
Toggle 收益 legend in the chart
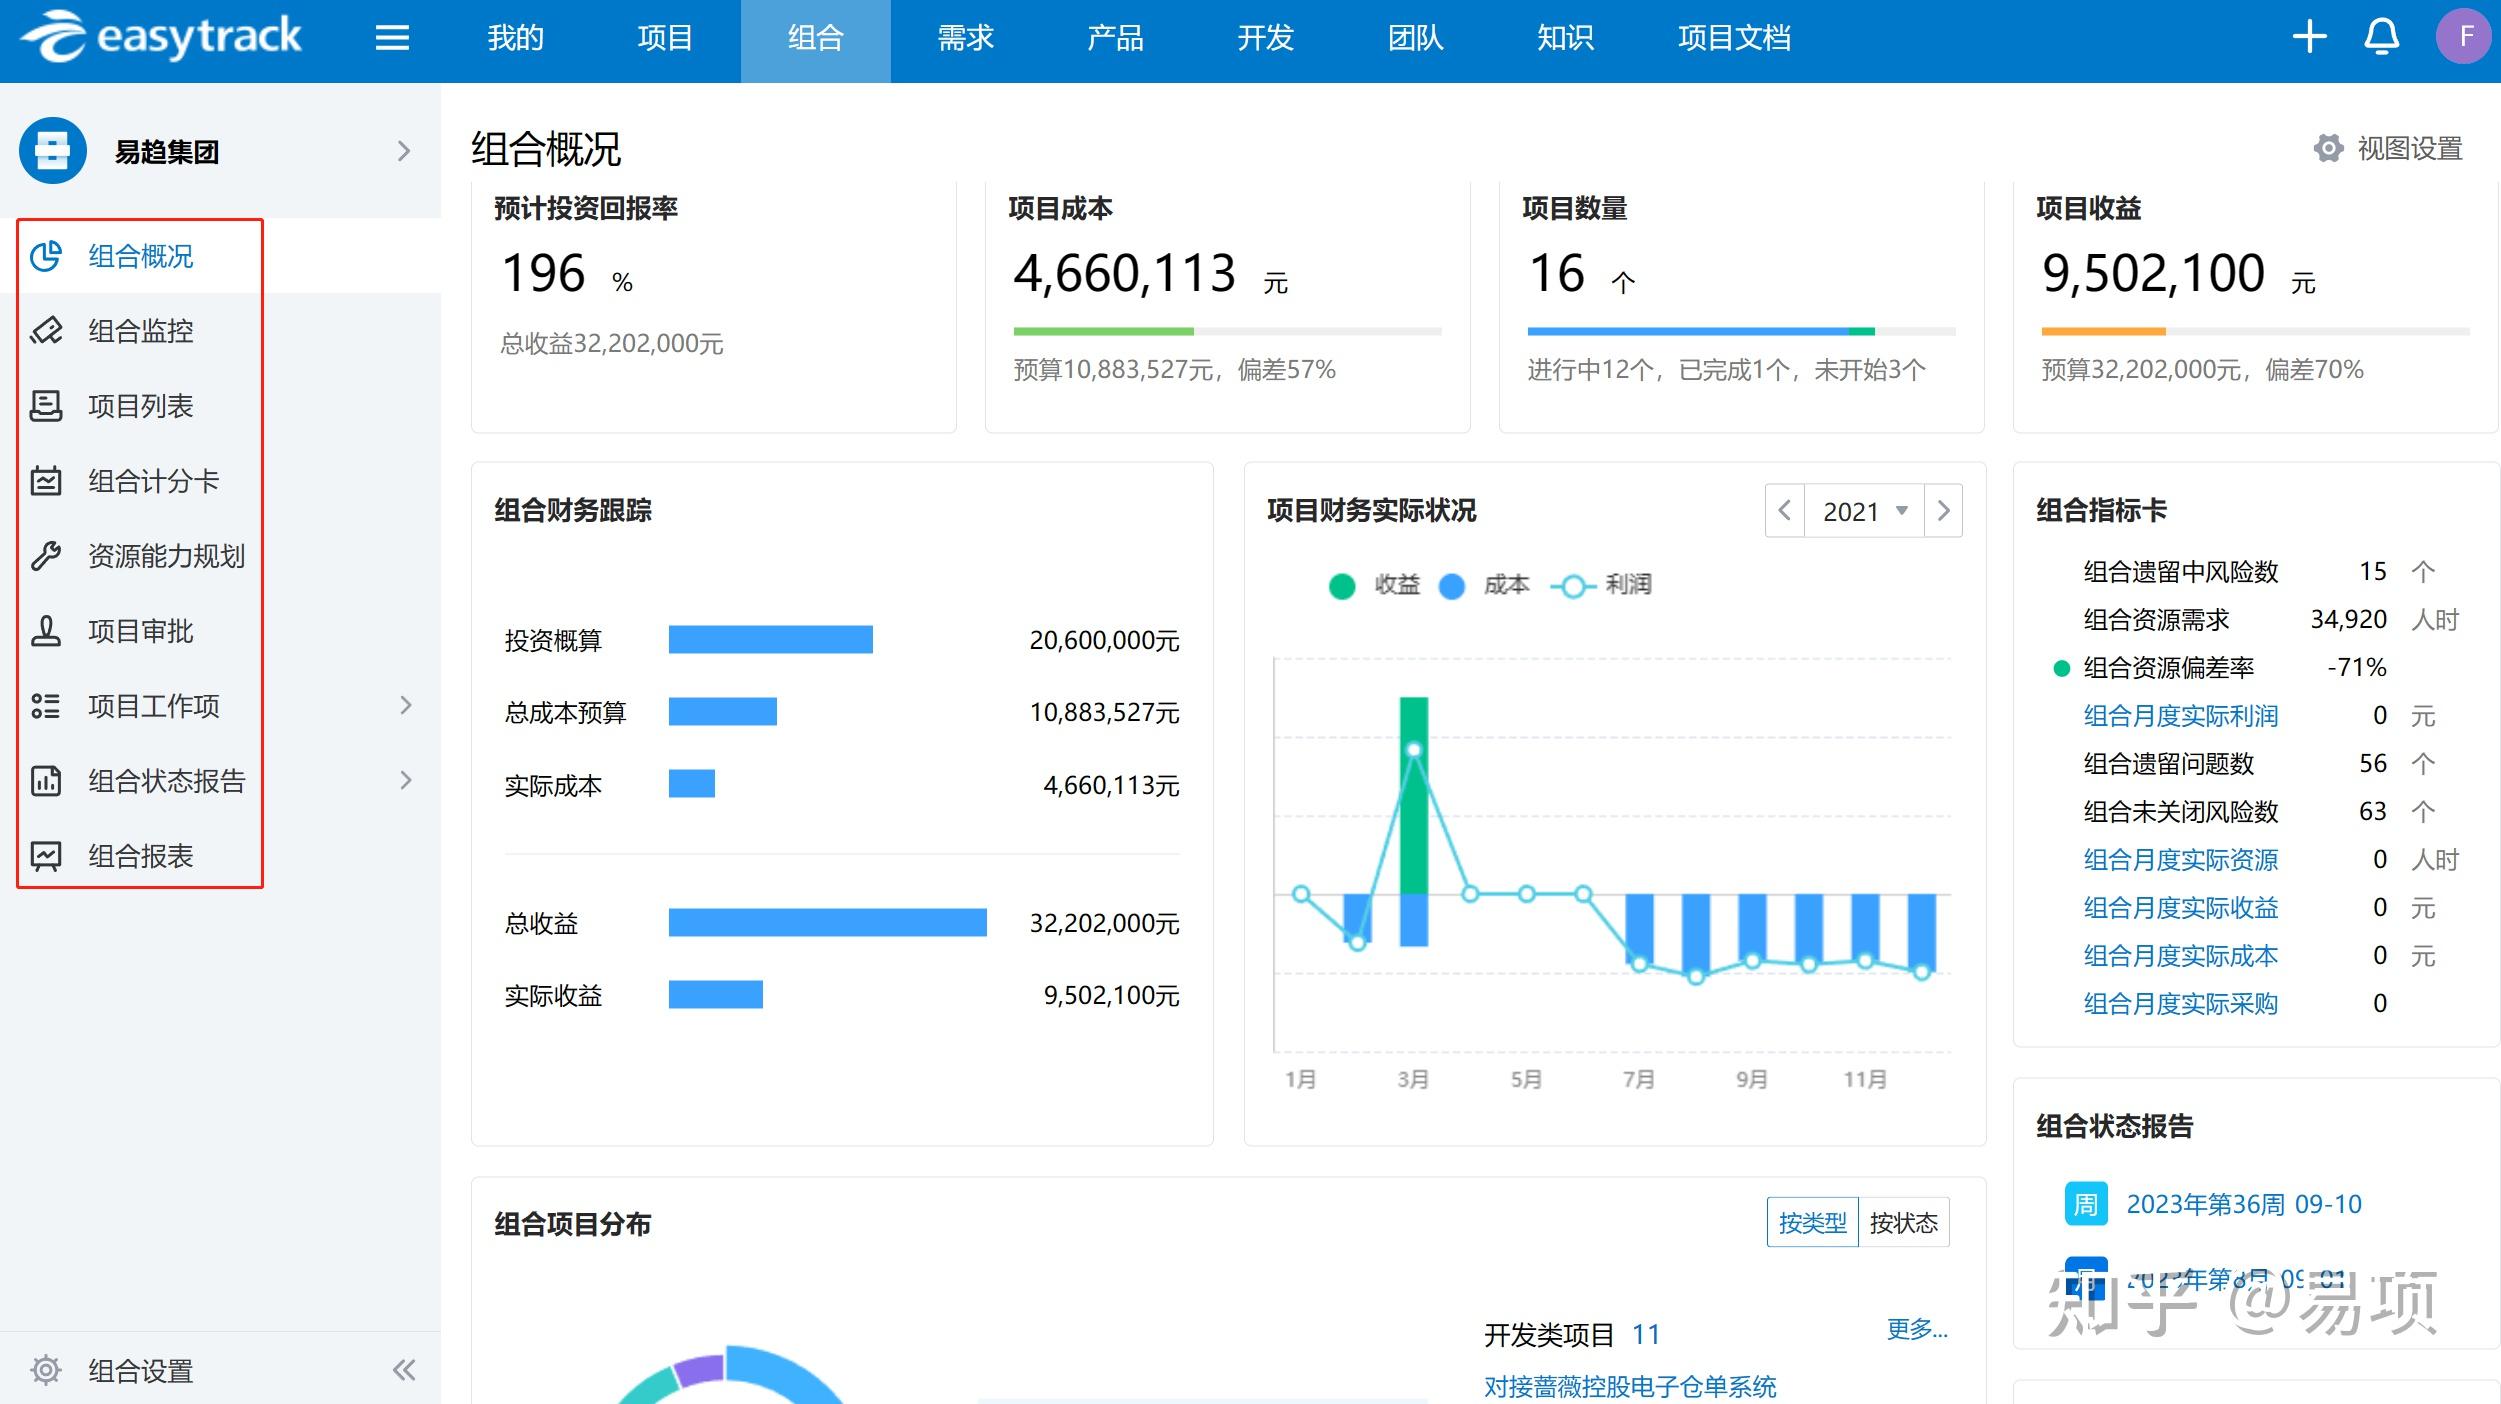1375,585
